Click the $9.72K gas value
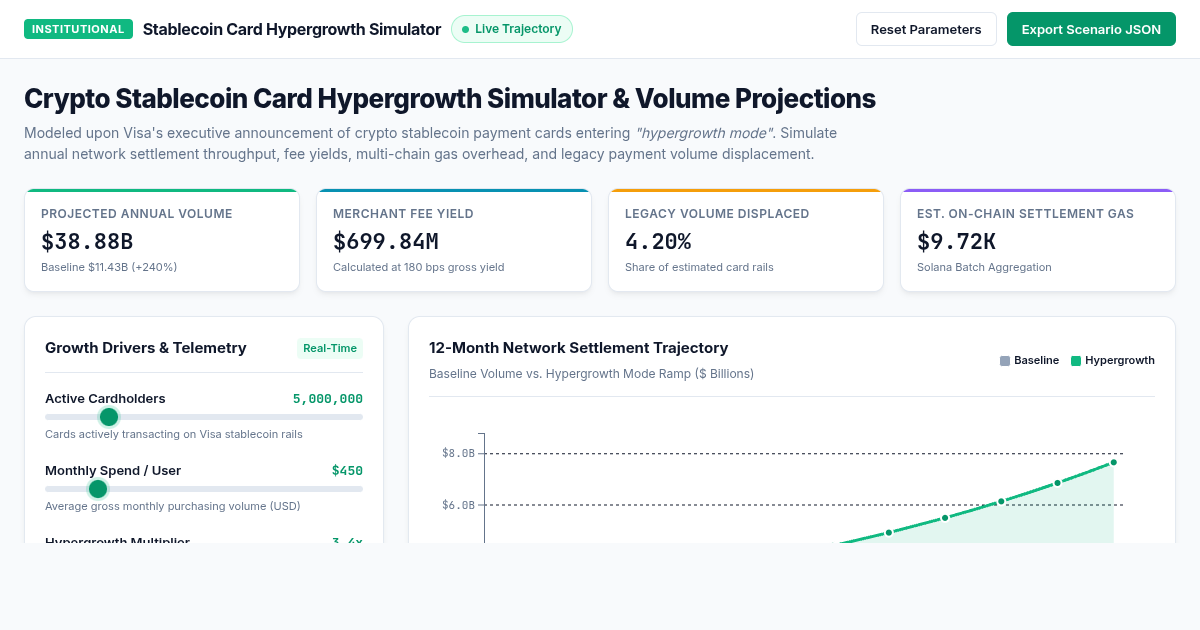 tap(956, 241)
